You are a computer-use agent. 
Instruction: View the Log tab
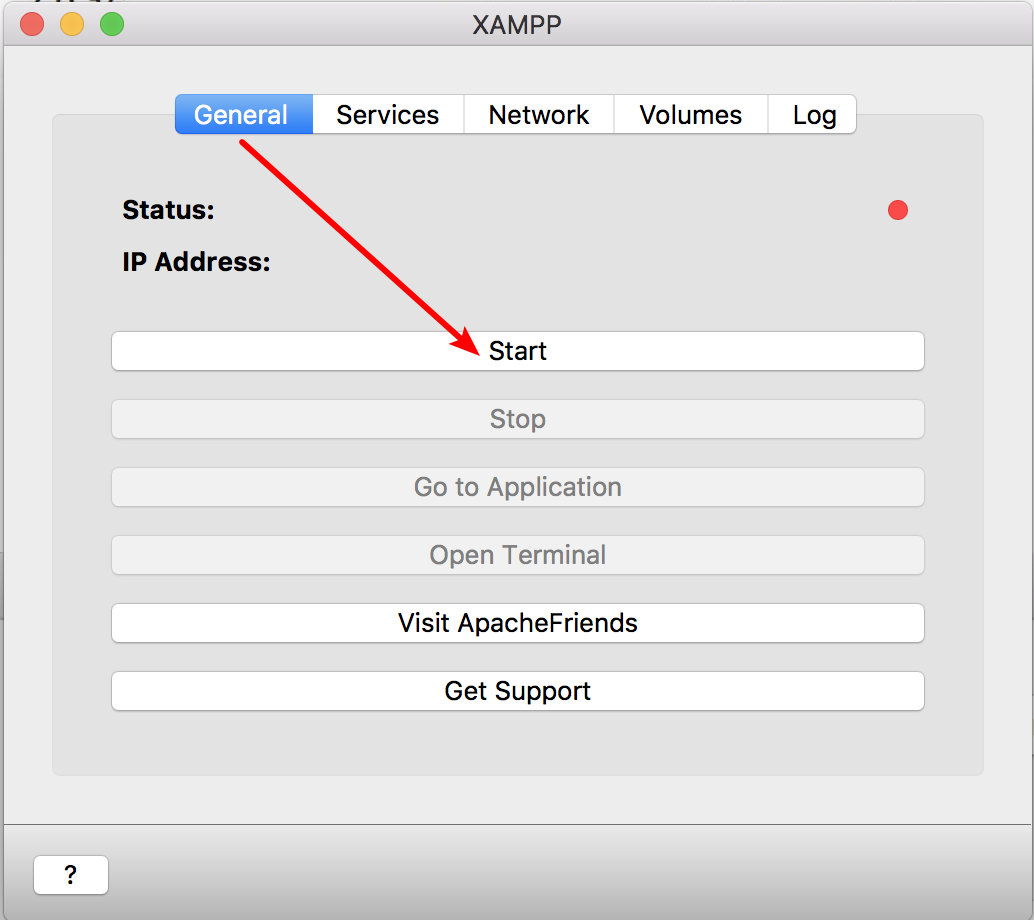814,115
